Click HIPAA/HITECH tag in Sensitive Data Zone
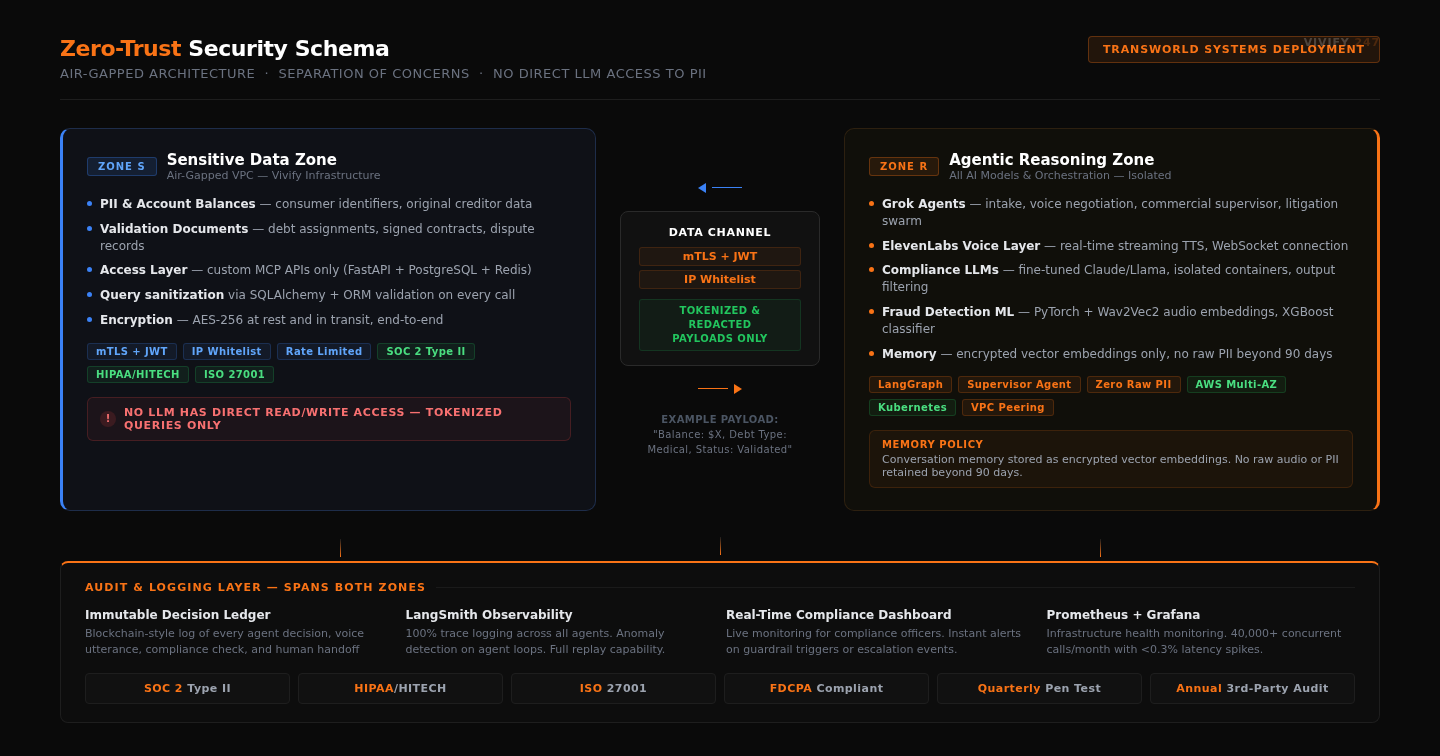Image resolution: width=1440 pixels, height=756 pixels. pyautogui.click(x=138, y=375)
